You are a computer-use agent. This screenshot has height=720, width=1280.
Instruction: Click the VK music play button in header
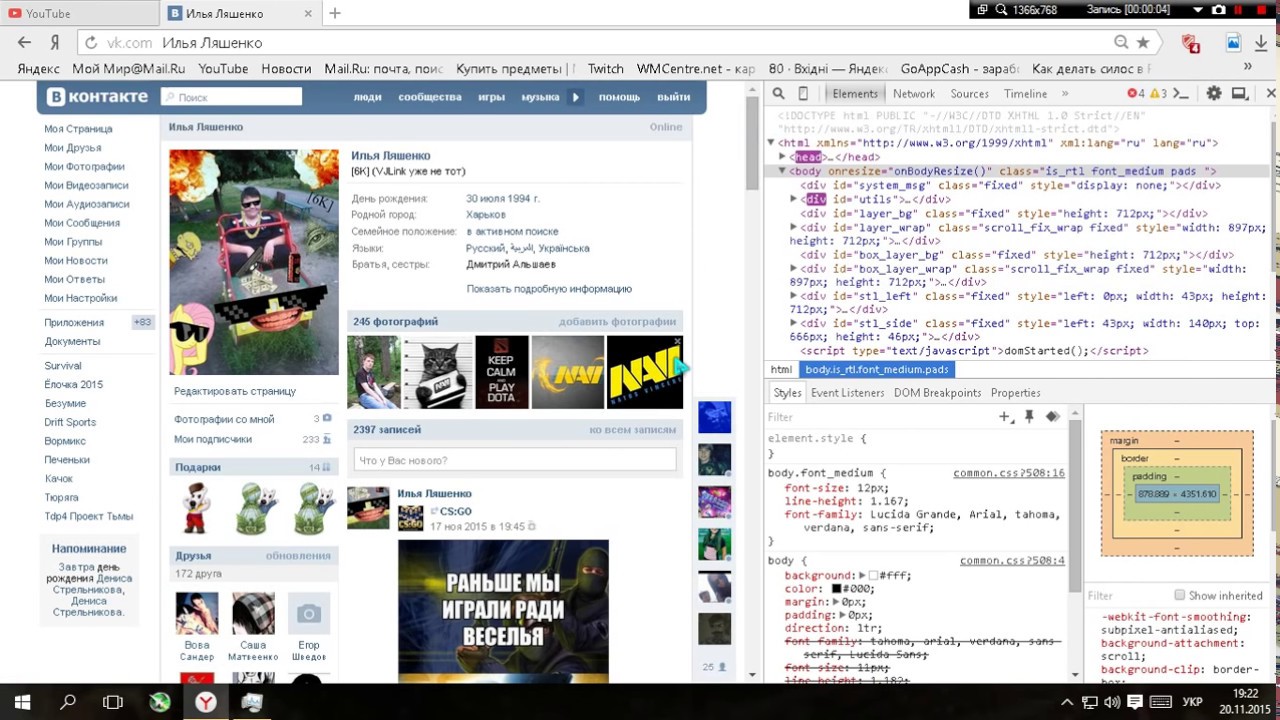[575, 97]
